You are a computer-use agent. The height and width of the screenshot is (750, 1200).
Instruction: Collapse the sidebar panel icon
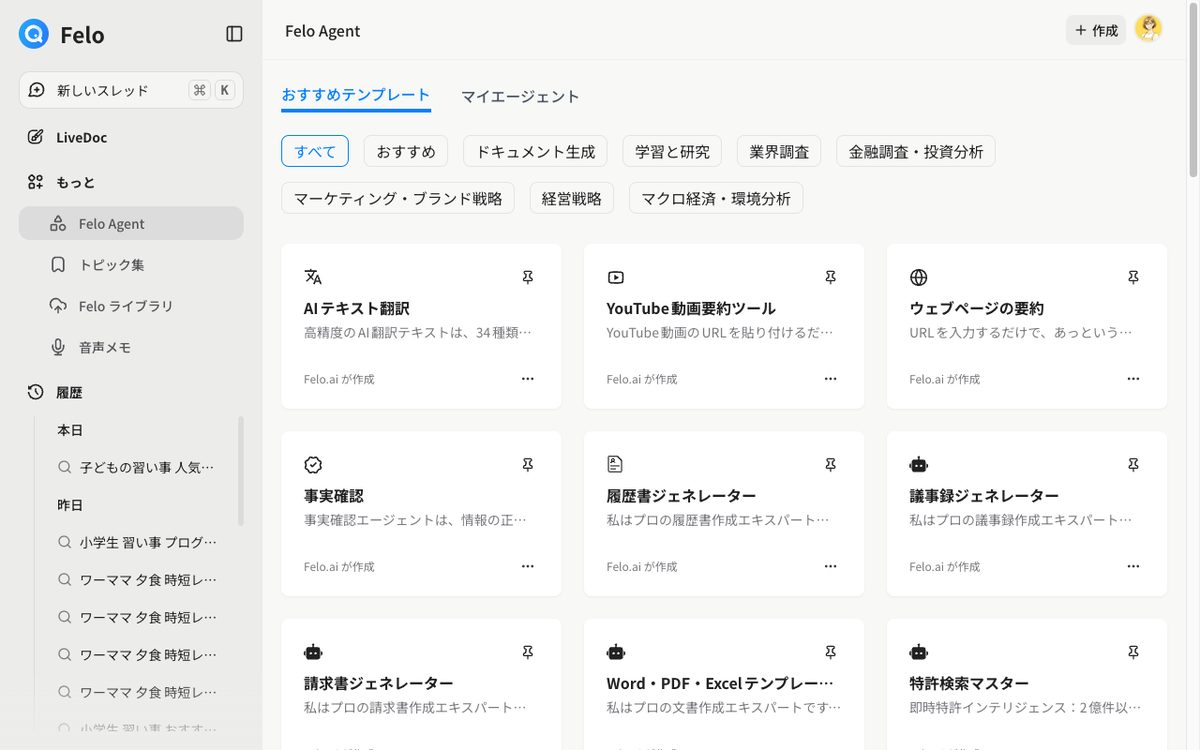click(234, 34)
